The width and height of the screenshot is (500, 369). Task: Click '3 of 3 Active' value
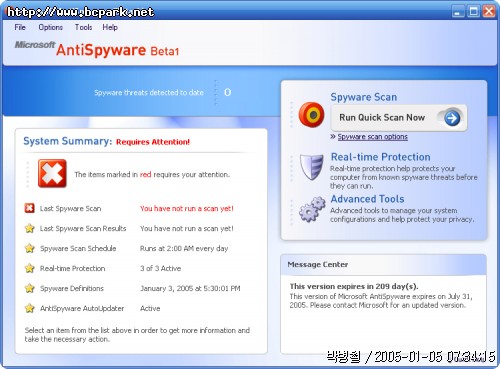[x=160, y=269]
